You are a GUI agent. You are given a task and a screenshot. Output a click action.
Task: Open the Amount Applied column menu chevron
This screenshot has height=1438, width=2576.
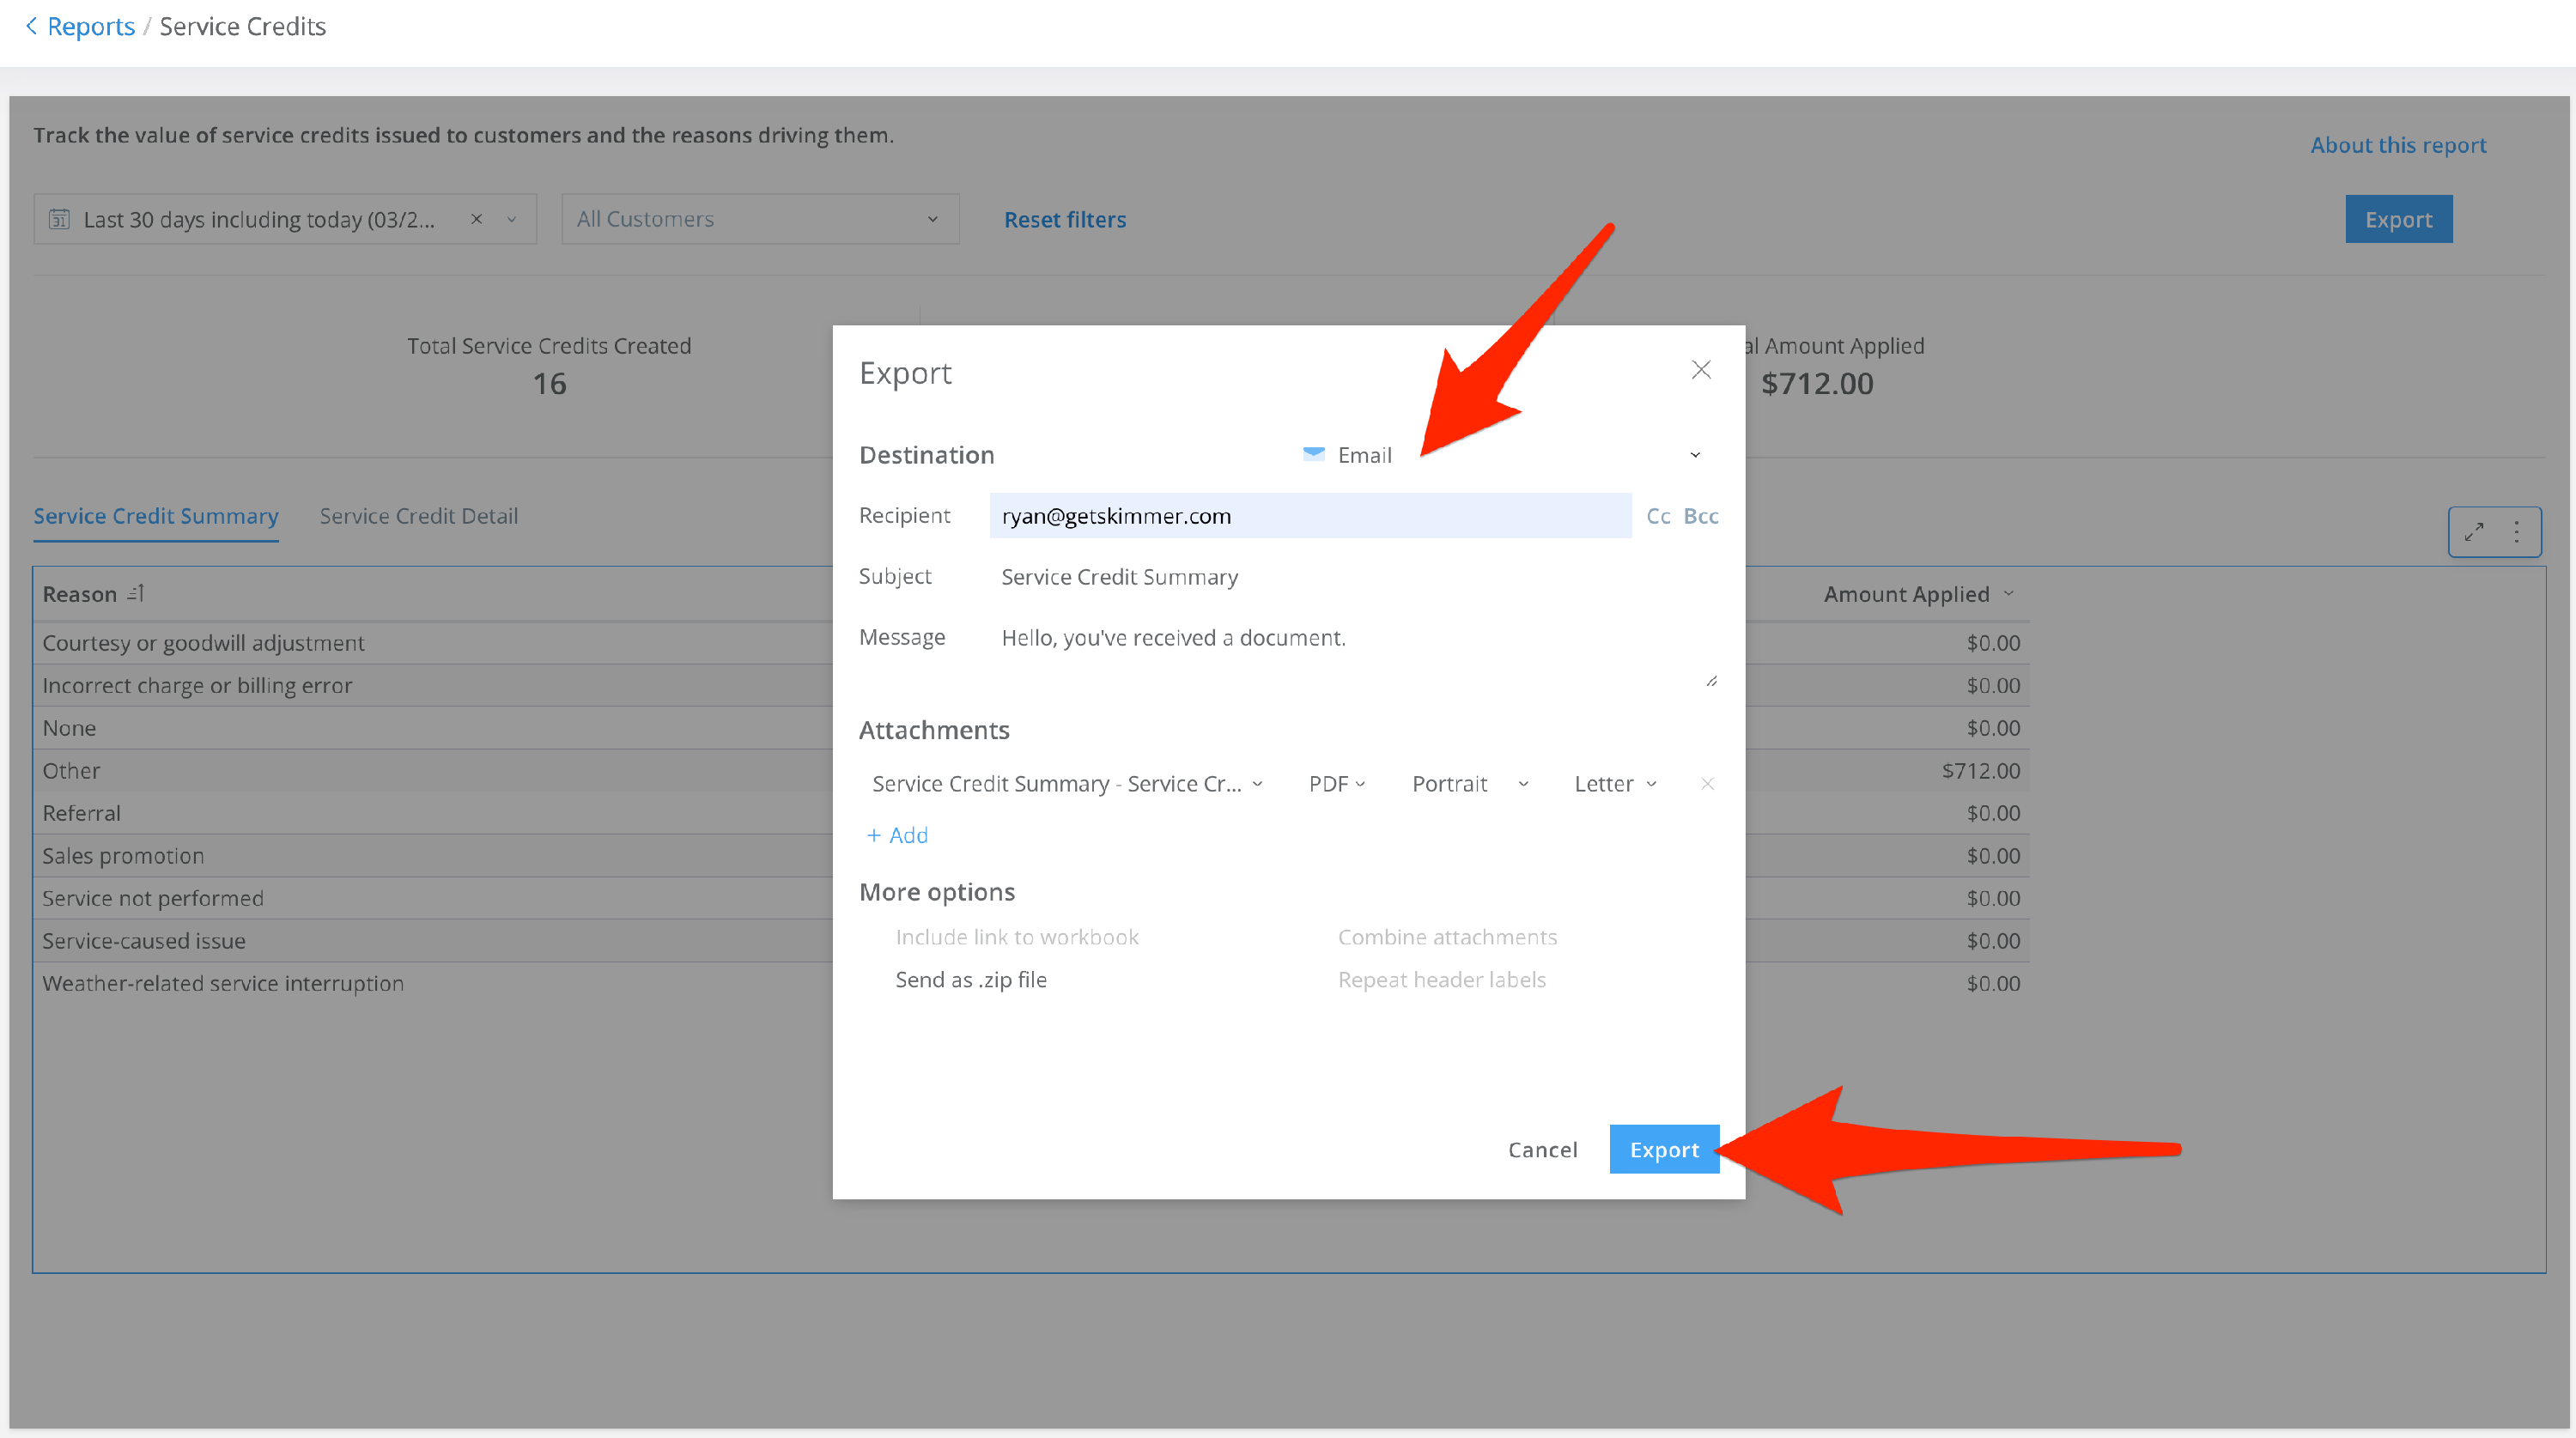(2008, 593)
